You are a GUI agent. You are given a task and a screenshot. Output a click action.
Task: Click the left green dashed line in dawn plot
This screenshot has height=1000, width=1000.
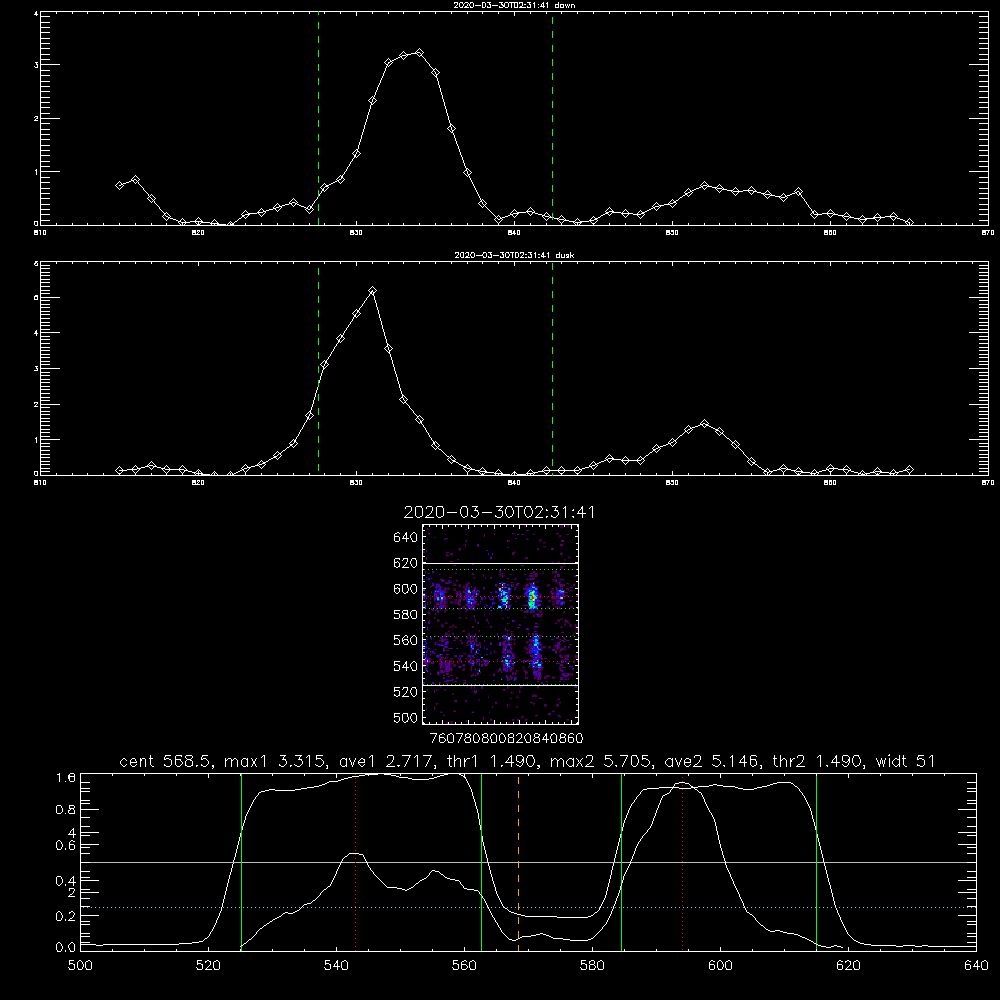click(x=318, y=118)
